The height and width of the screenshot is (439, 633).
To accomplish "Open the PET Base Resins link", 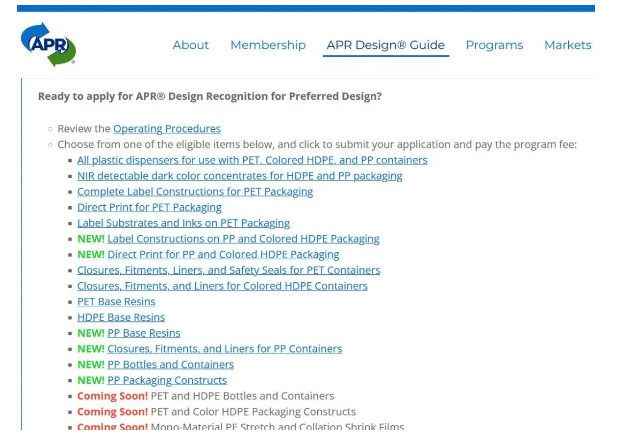I will (x=116, y=302).
